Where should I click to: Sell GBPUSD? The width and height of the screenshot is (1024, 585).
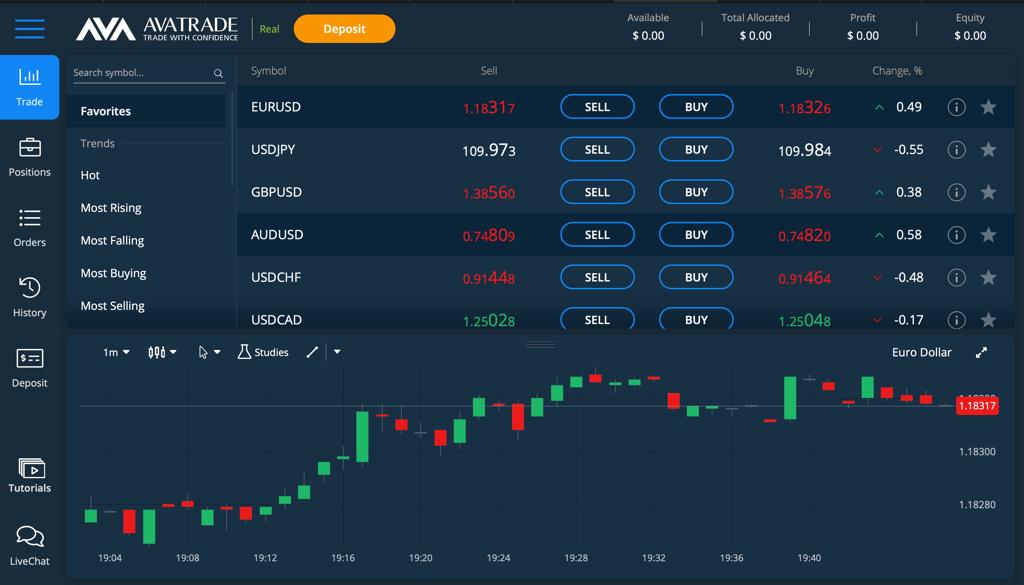point(597,192)
